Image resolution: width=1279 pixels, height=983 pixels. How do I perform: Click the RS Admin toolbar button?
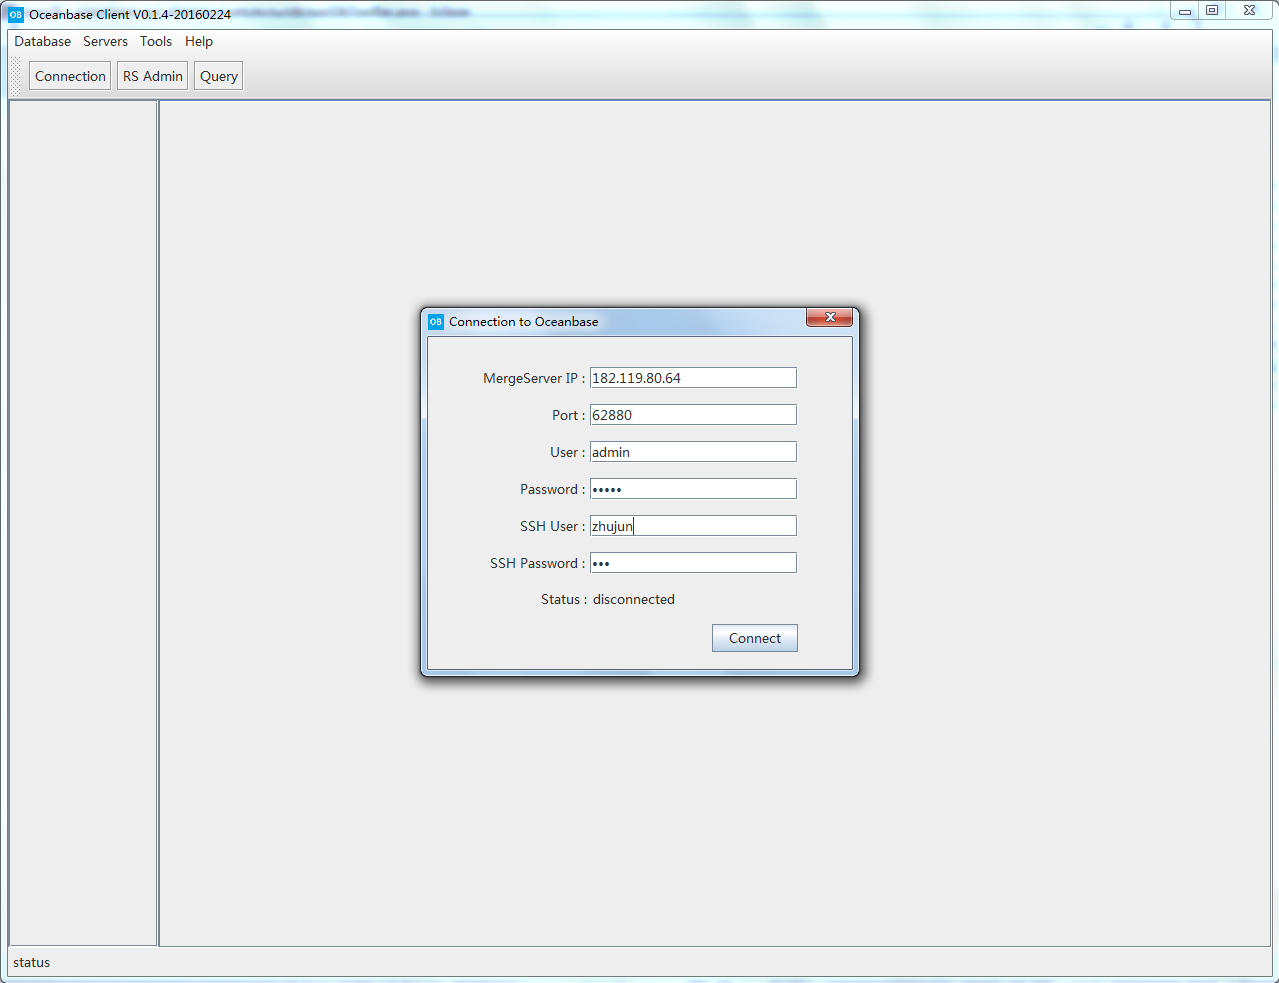click(x=152, y=76)
